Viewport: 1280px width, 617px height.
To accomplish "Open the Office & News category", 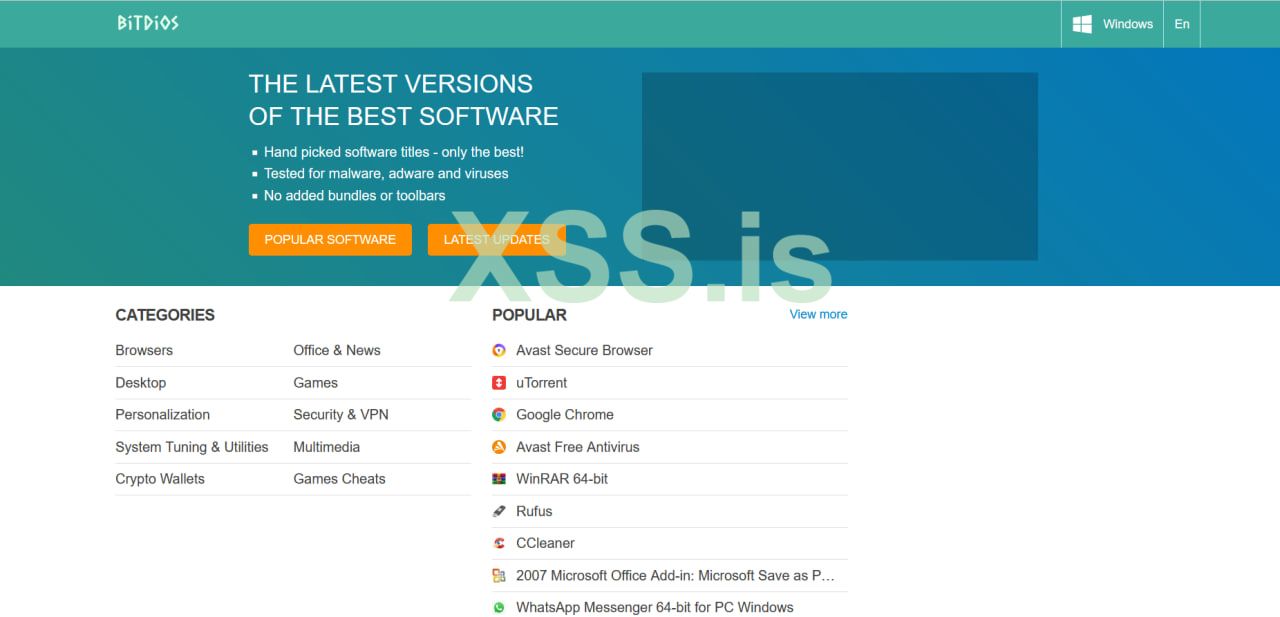I will tap(337, 350).
